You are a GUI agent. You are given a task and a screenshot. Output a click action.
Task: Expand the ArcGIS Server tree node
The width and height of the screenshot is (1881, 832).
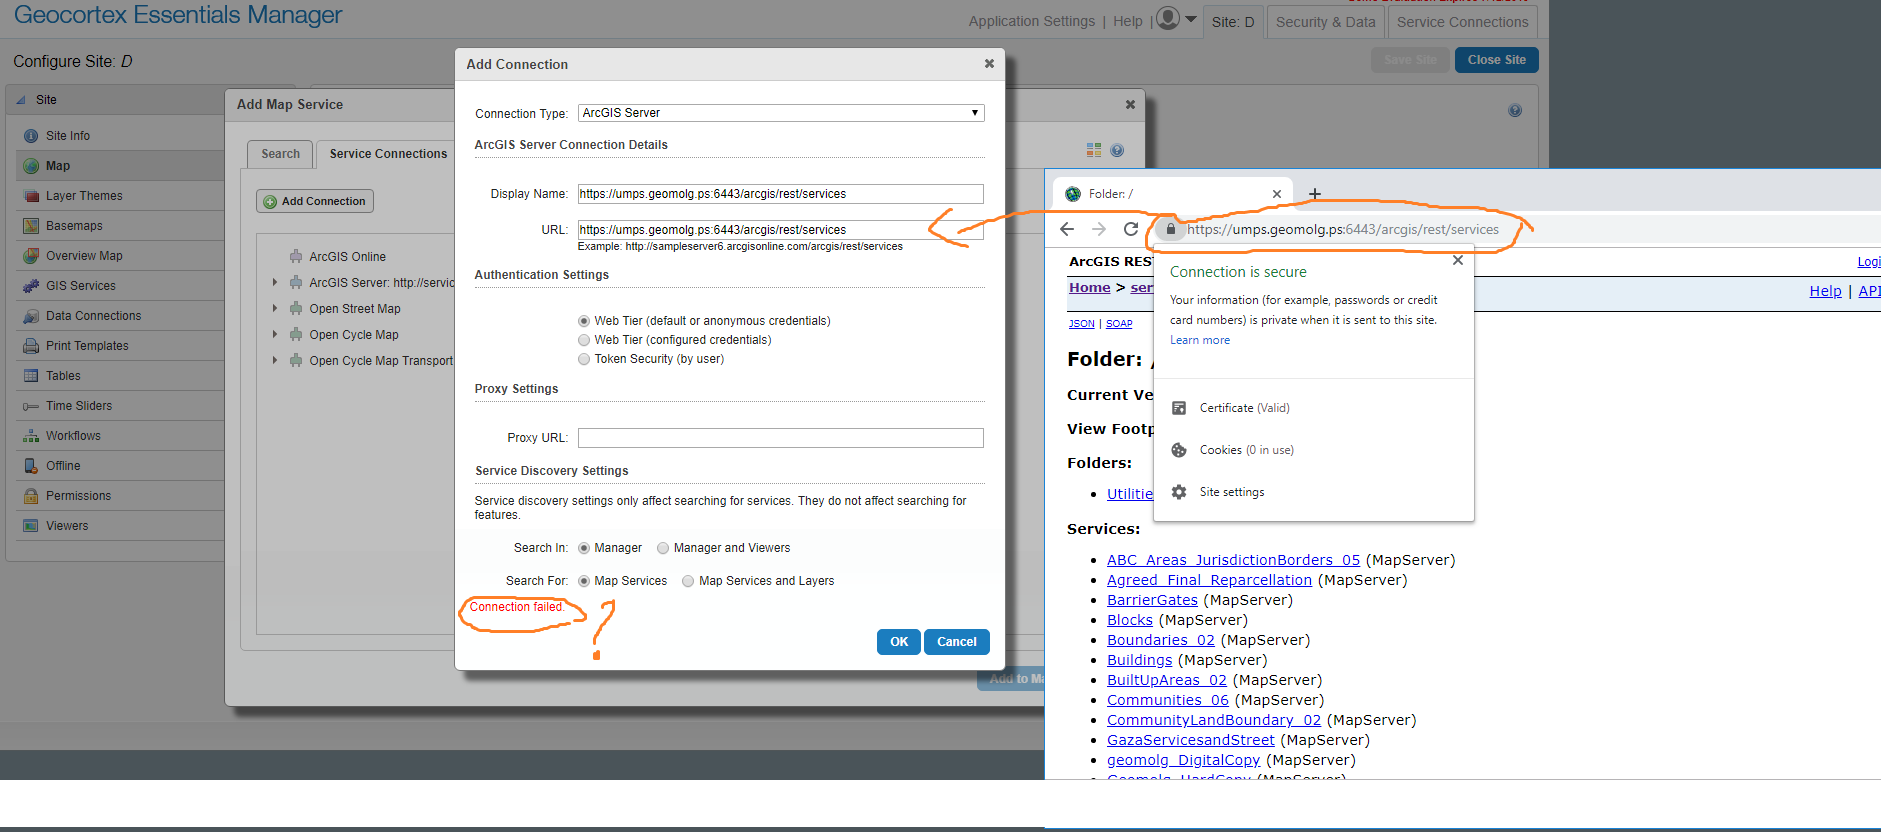(x=275, y=283)
